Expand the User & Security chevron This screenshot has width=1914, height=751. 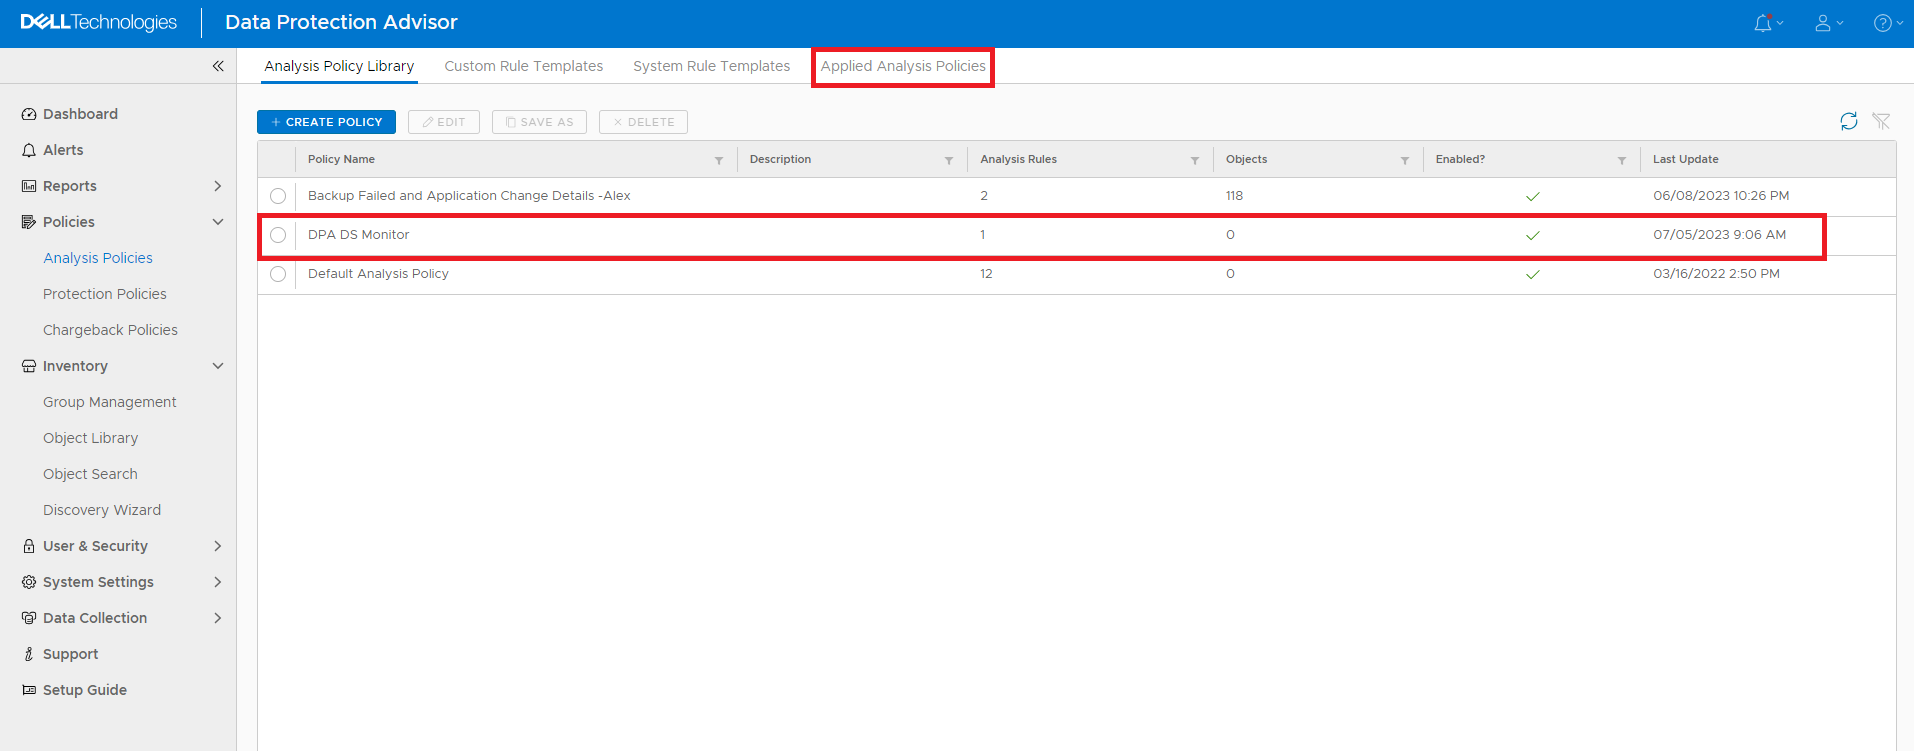tap(217, 546)
